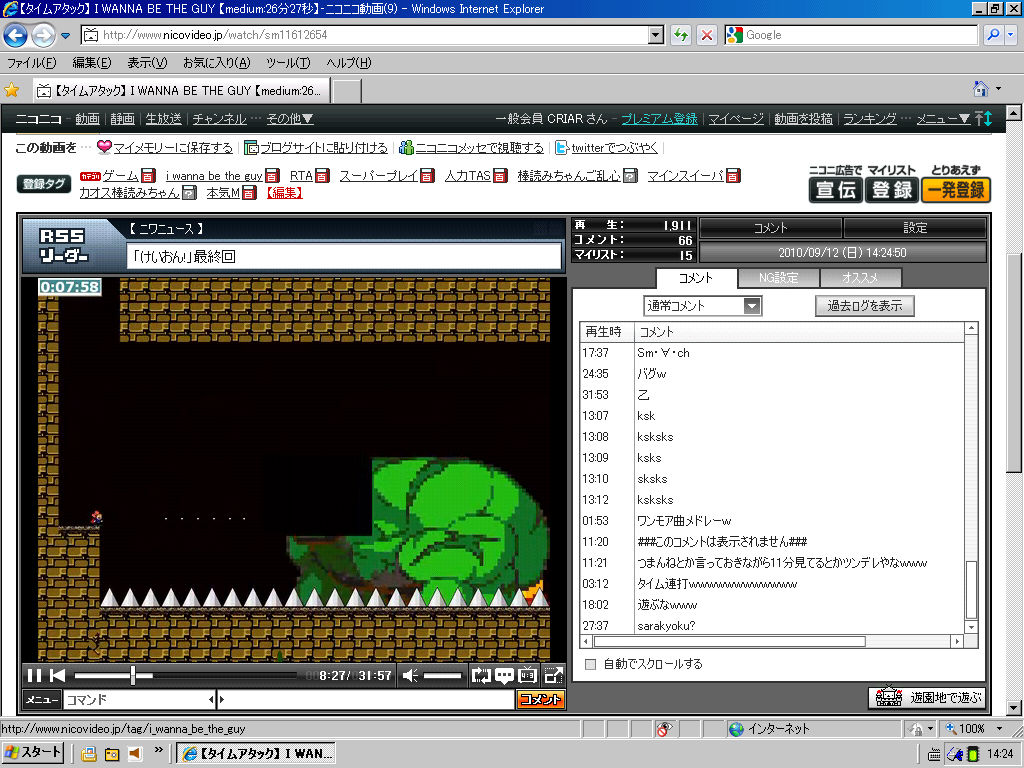Click the TV-shaped icon in player controls
Screen dimensions: 1024x768
point(528,675)
